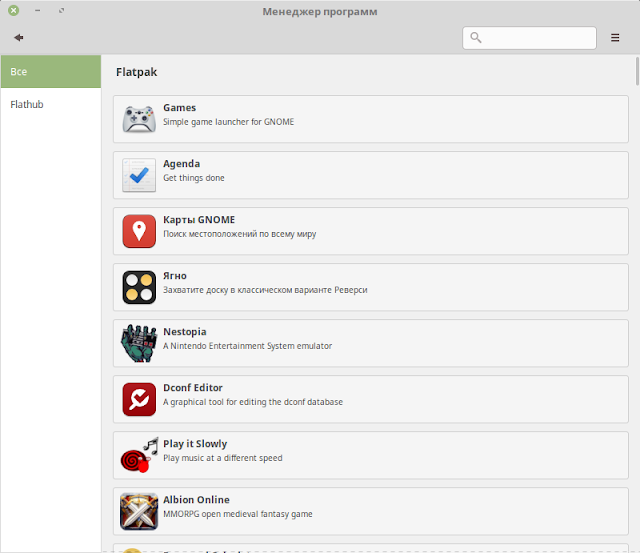This screenshot has width=640, height=553.
Task: Click the back arrow button
Action: coord(19,38)
